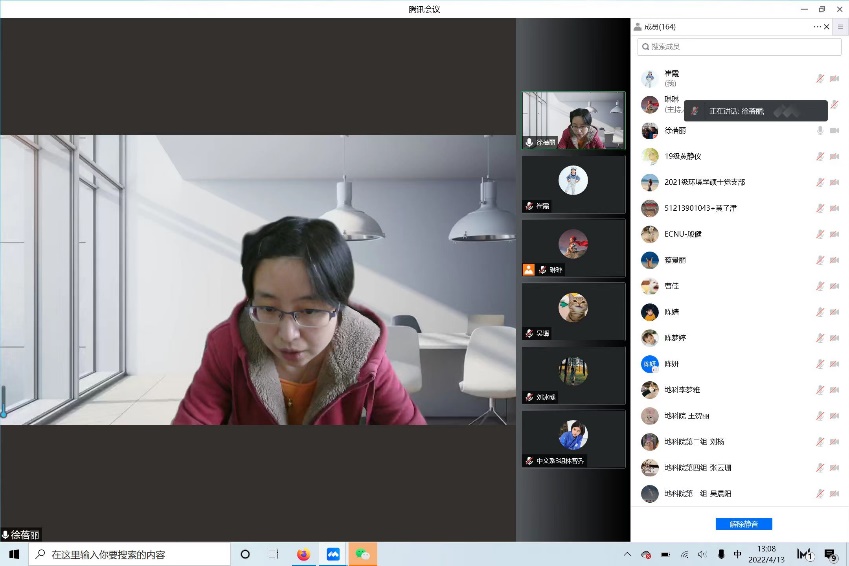Select the speaker's video thumbnail at top of strip
The width and height of the screenshot is (849, 566).
pos(573,121)
